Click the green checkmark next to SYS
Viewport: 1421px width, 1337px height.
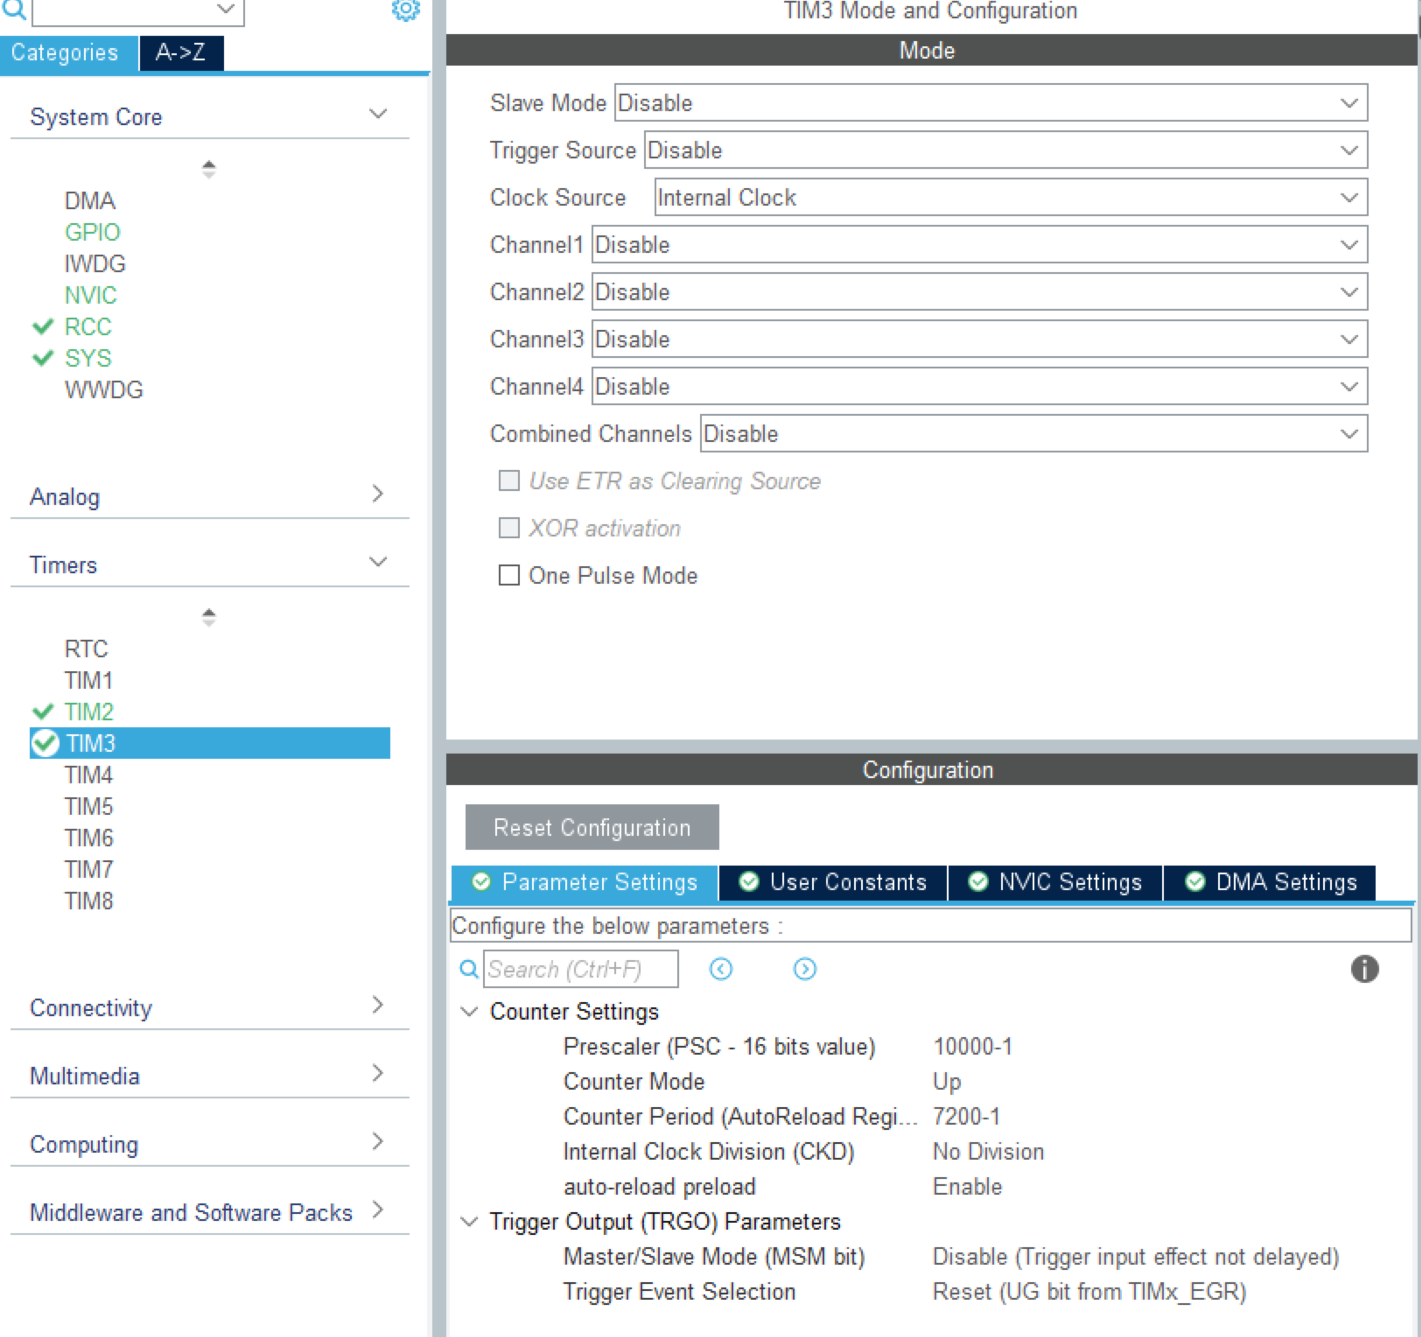[43, 358]
